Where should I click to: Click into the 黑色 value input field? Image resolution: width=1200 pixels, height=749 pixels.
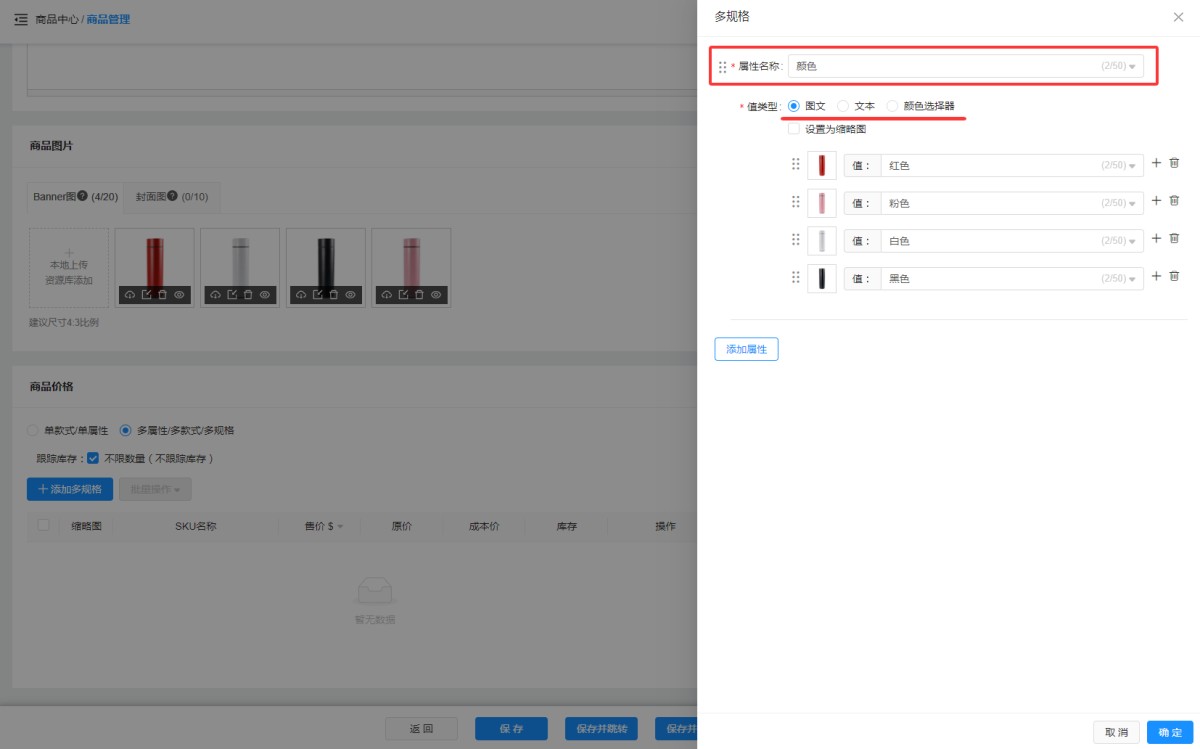1011,279
